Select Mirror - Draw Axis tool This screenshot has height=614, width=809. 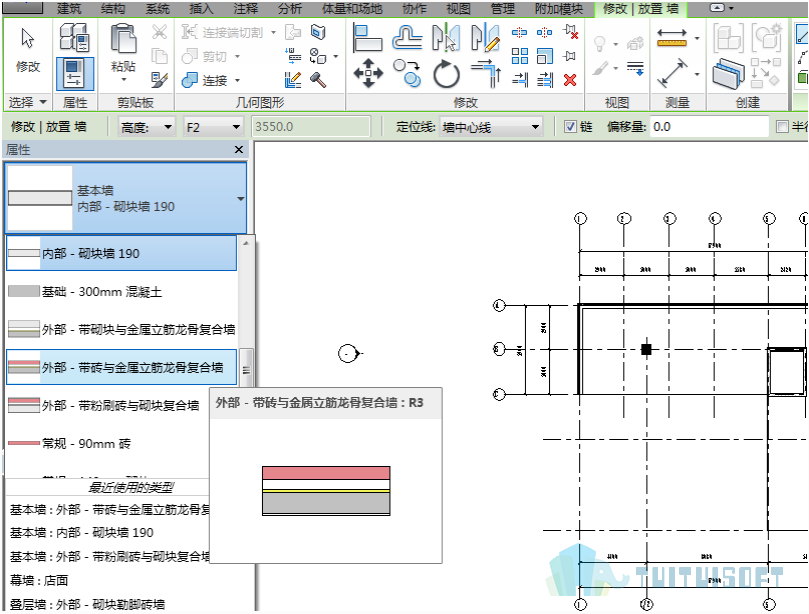486,38
